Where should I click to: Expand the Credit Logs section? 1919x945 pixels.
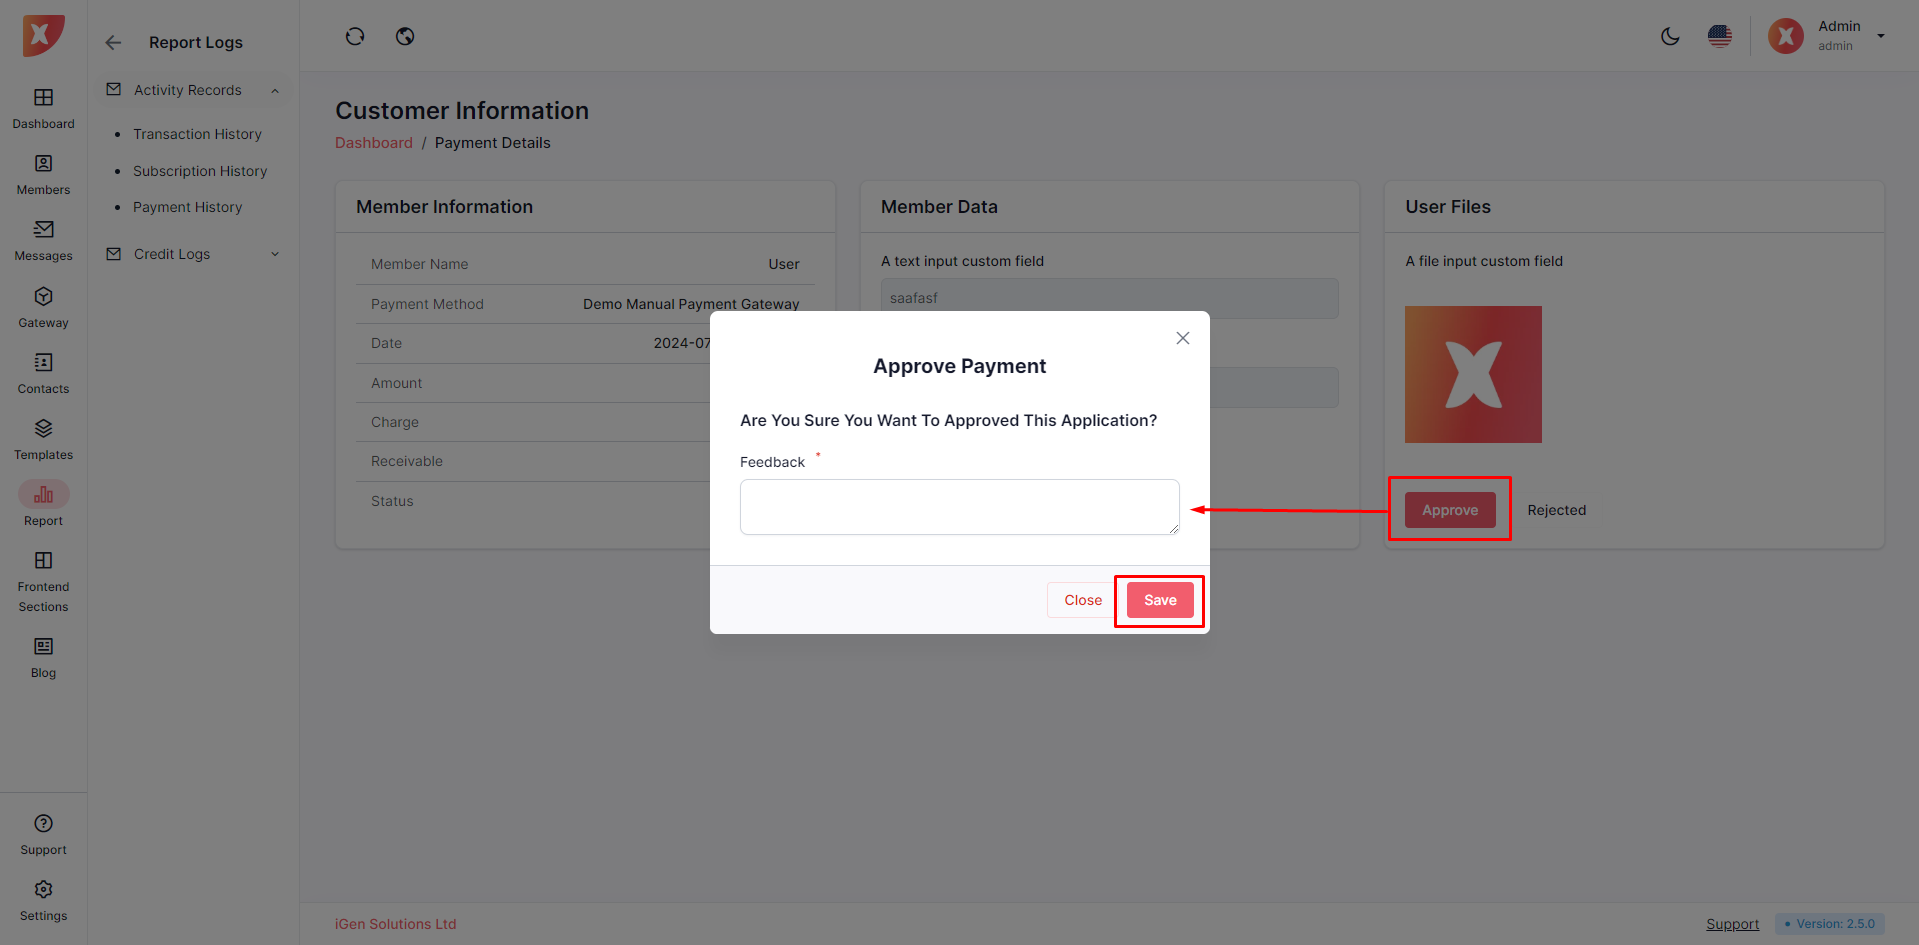pos(275,254)
